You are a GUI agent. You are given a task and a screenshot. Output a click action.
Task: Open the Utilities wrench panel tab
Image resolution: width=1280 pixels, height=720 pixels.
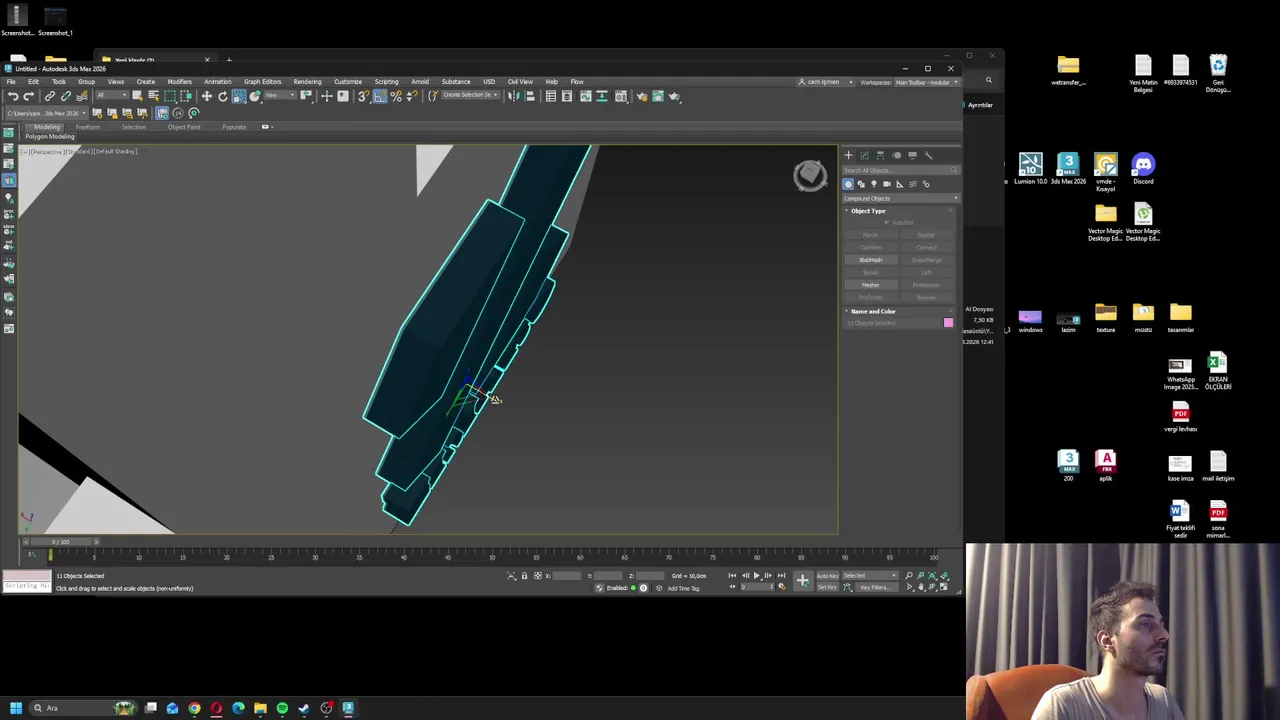click(x=928, y=155)
